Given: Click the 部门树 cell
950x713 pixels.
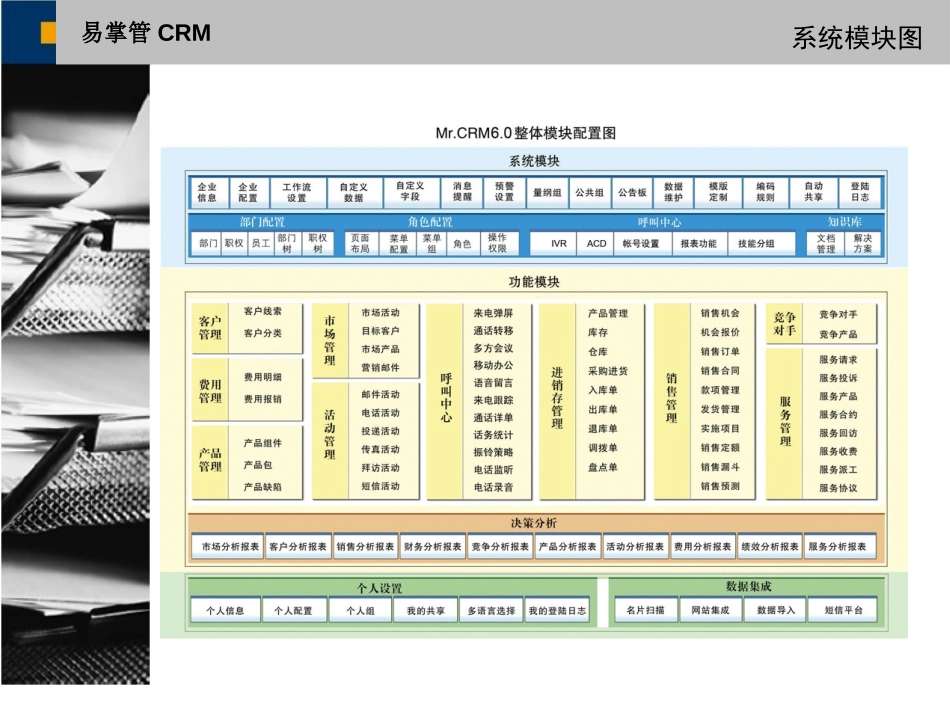Looking at the screenshot, I should point(287,244).
